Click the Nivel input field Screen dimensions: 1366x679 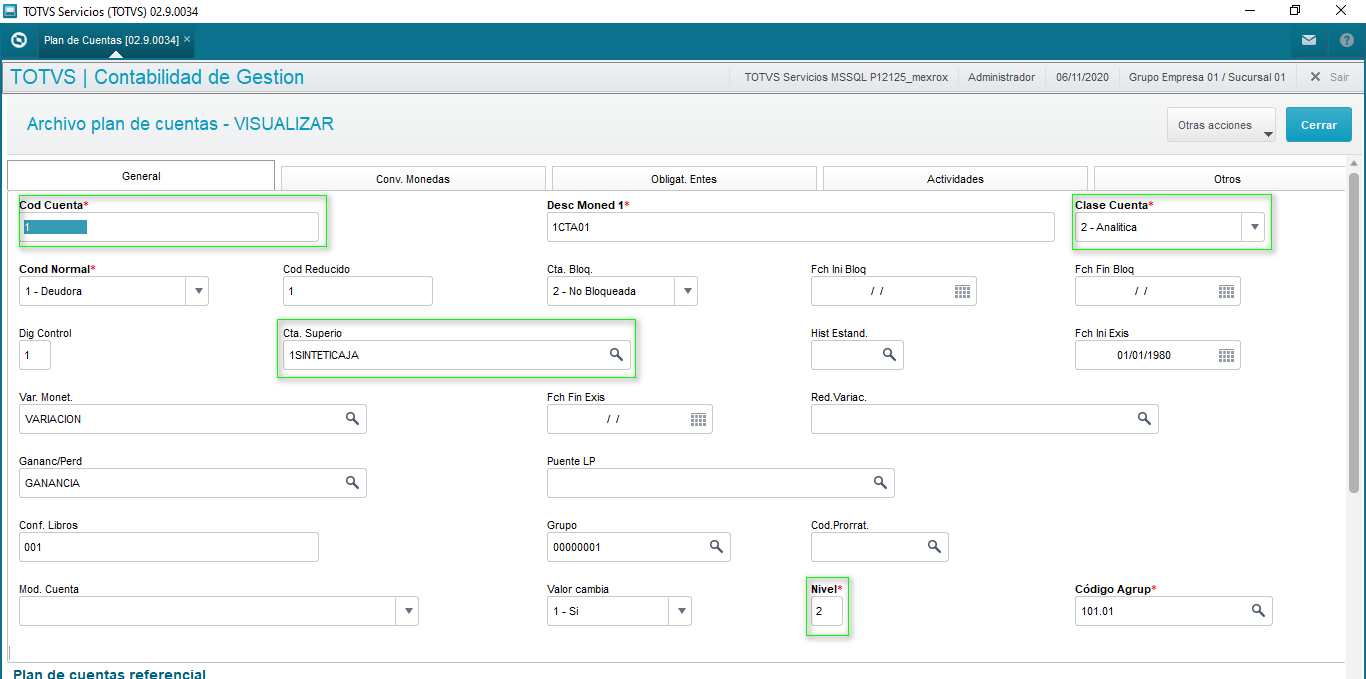click(827, 611)
